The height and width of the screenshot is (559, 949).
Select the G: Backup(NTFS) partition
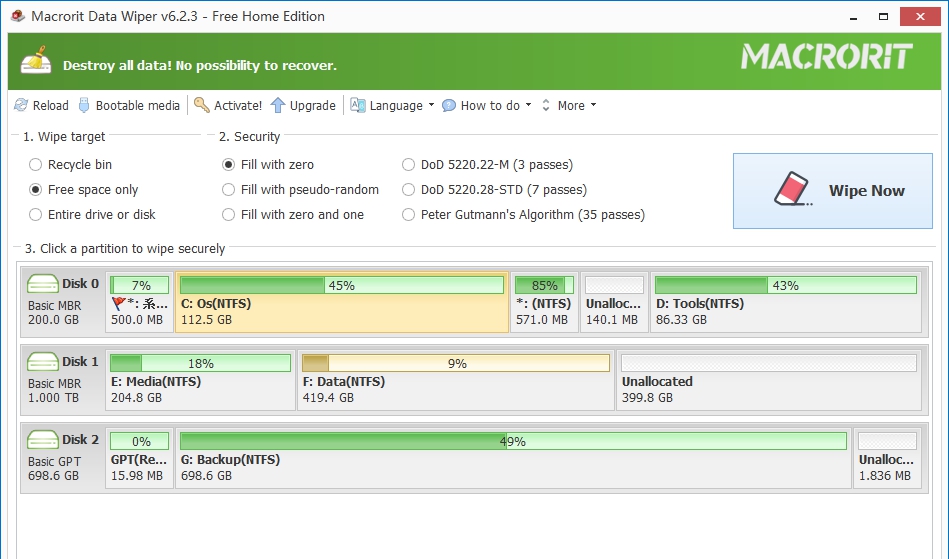(513, 459)
